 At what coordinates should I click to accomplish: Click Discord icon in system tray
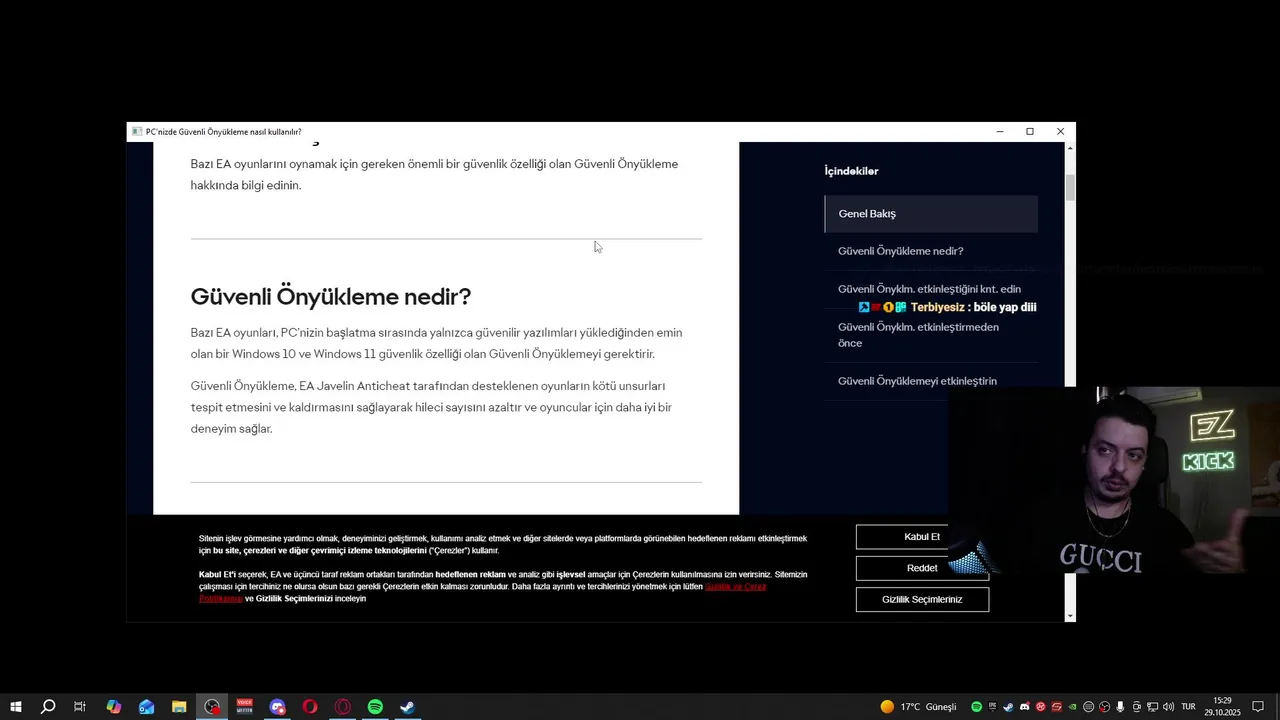pyautogui.click(x=1025, y=707)
